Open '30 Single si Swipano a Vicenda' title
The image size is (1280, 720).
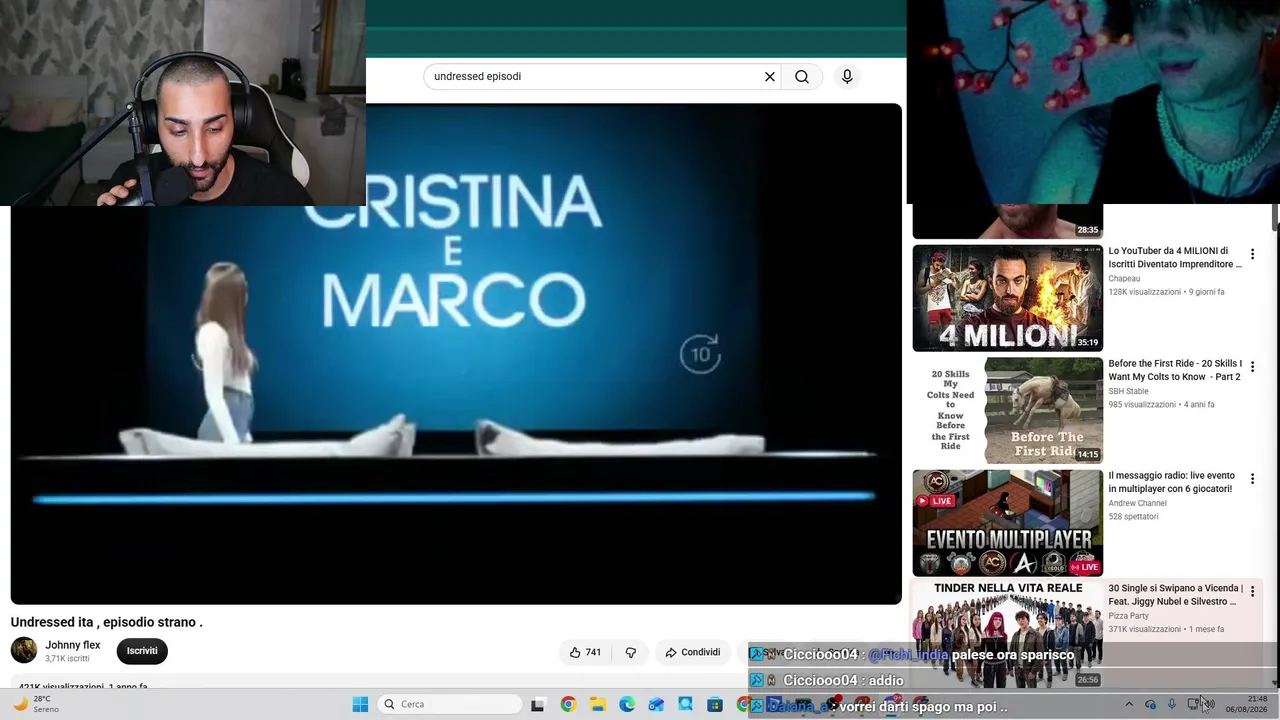tap(1175, 595)
